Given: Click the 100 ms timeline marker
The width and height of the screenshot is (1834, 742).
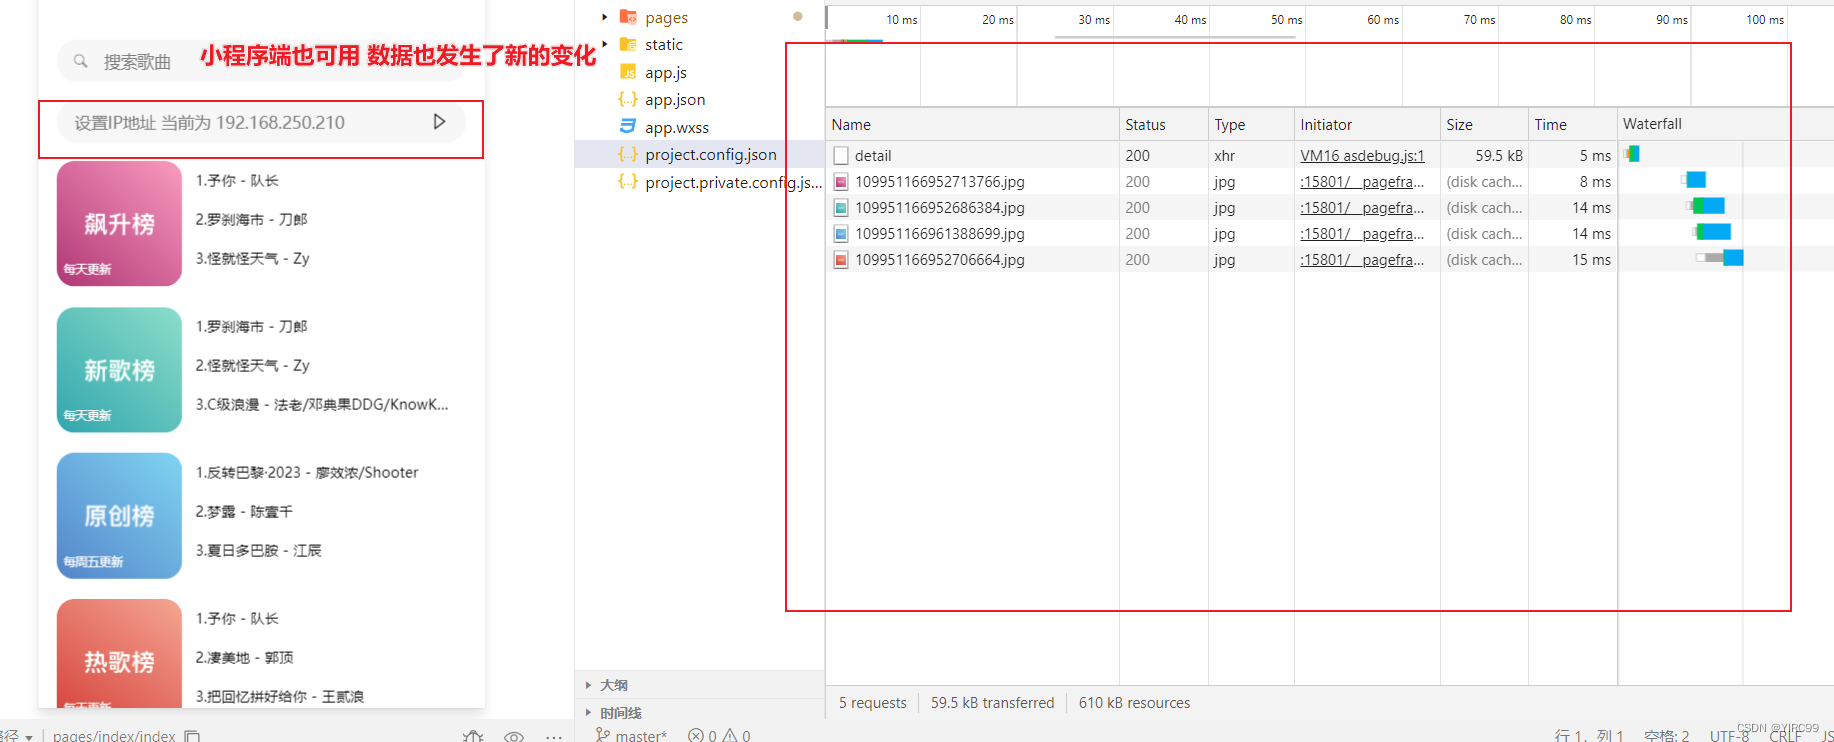Looking at the screenshot, I should pyautogui.click(x=1764, y=20).
